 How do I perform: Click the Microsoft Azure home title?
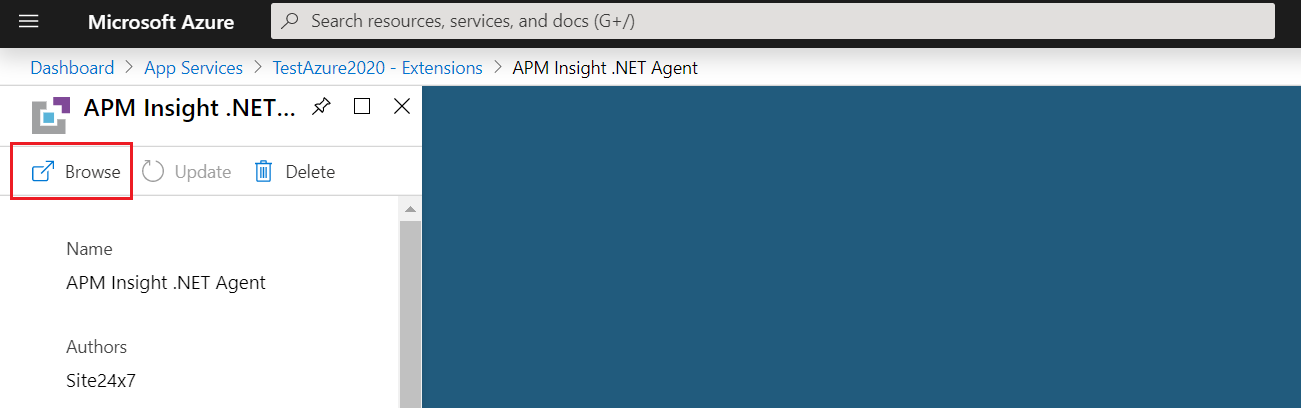coord(161,21)
